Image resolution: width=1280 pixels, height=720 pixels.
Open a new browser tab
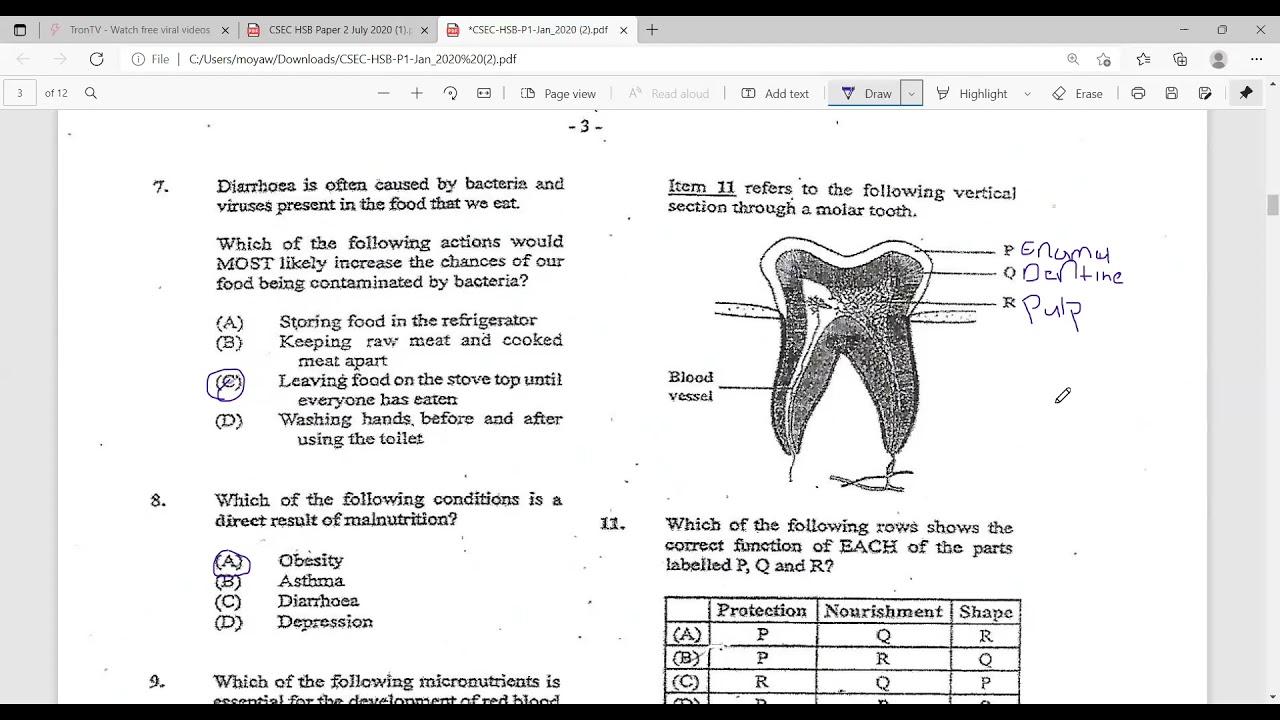[652, 30]
